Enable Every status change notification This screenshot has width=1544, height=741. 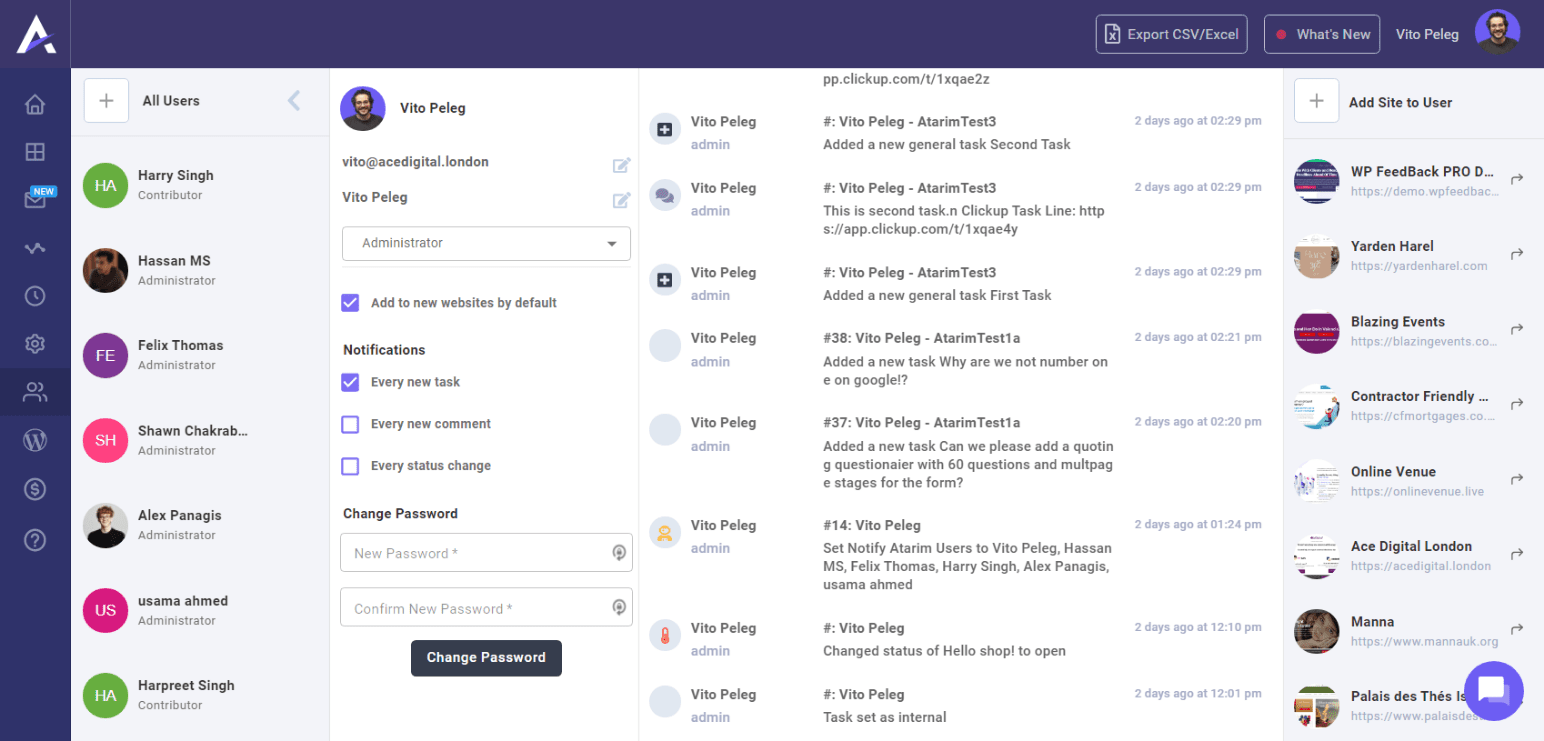pos(350,466)
